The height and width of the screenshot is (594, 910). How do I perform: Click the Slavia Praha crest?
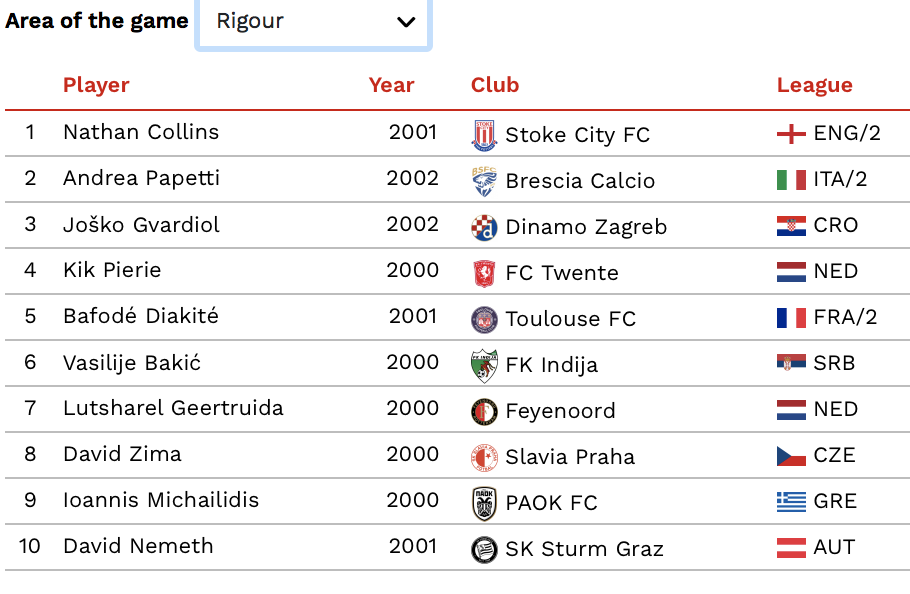coord(484,457)
